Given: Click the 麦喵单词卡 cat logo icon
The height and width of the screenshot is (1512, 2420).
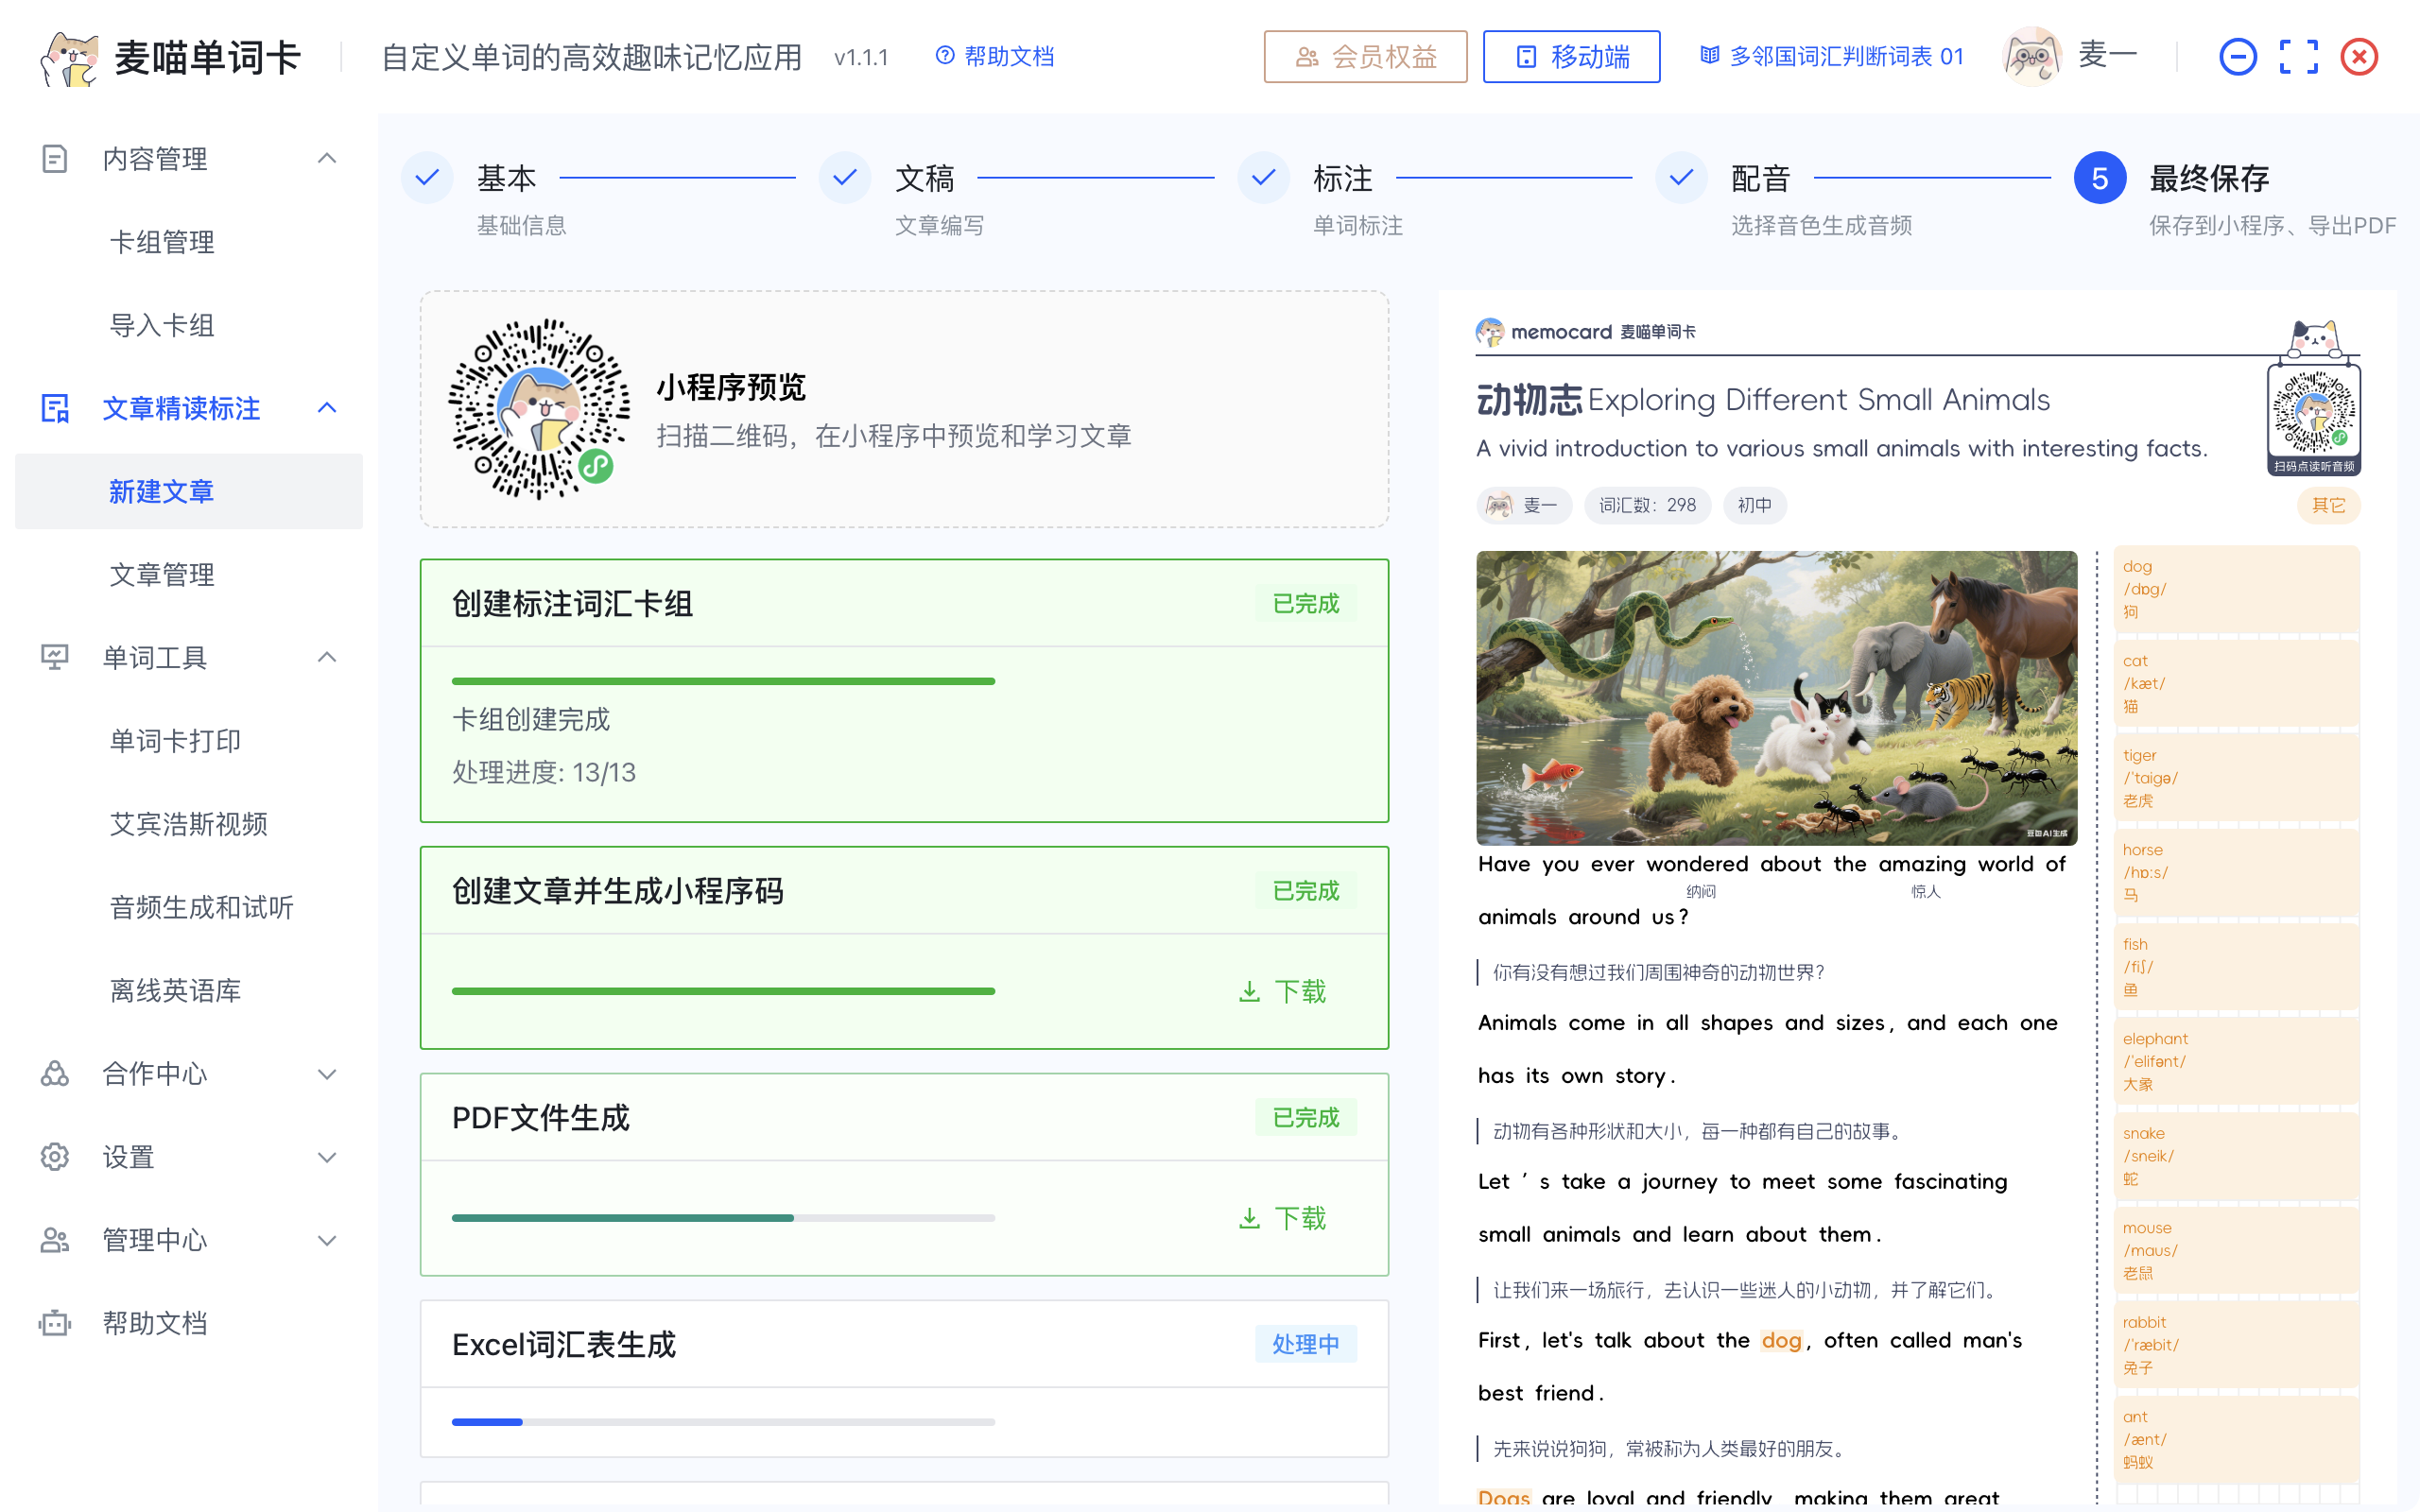Looking at the screenshot, I should click(70, 58).
